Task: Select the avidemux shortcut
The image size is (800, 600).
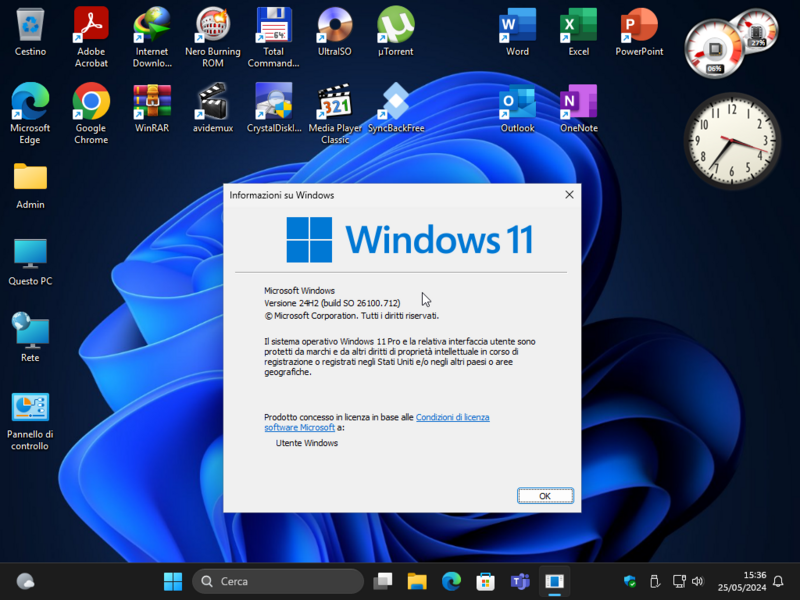Action: [x=213, y=108]
